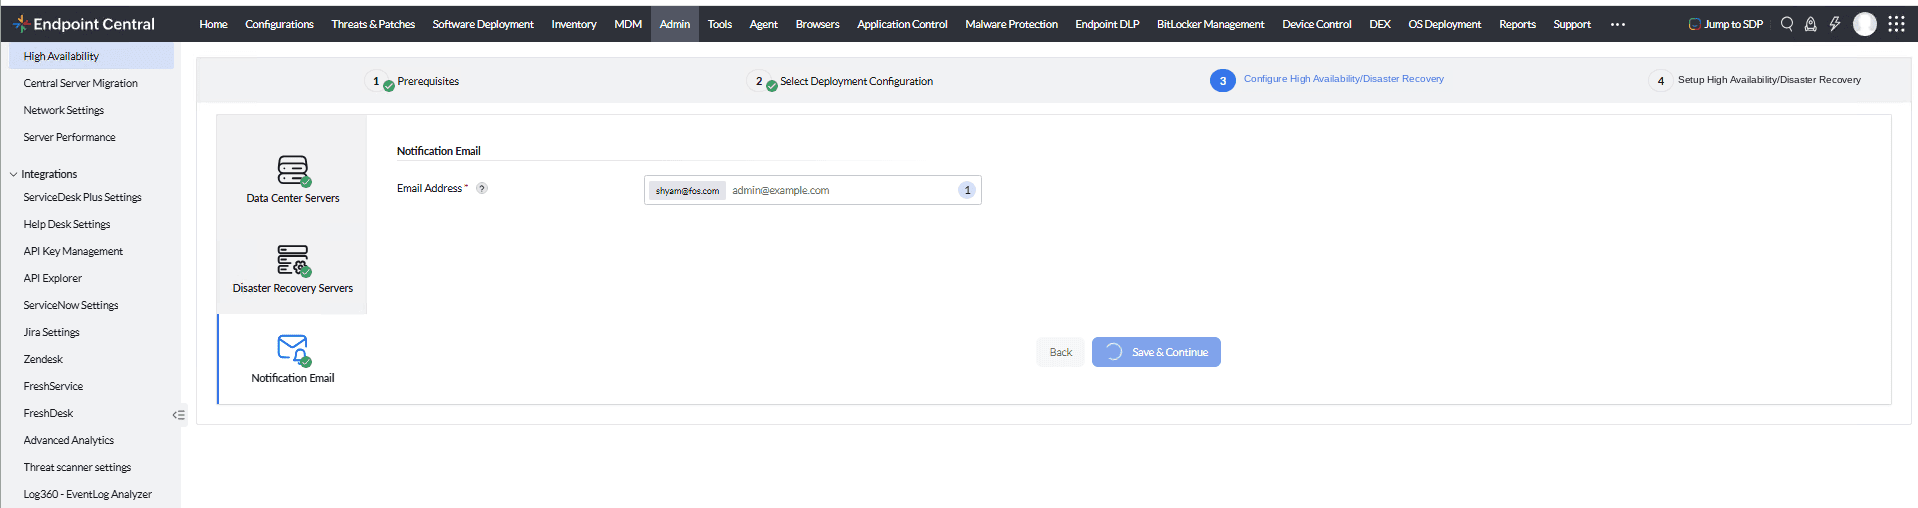Open the search magnifier icon

[1787, 24]
